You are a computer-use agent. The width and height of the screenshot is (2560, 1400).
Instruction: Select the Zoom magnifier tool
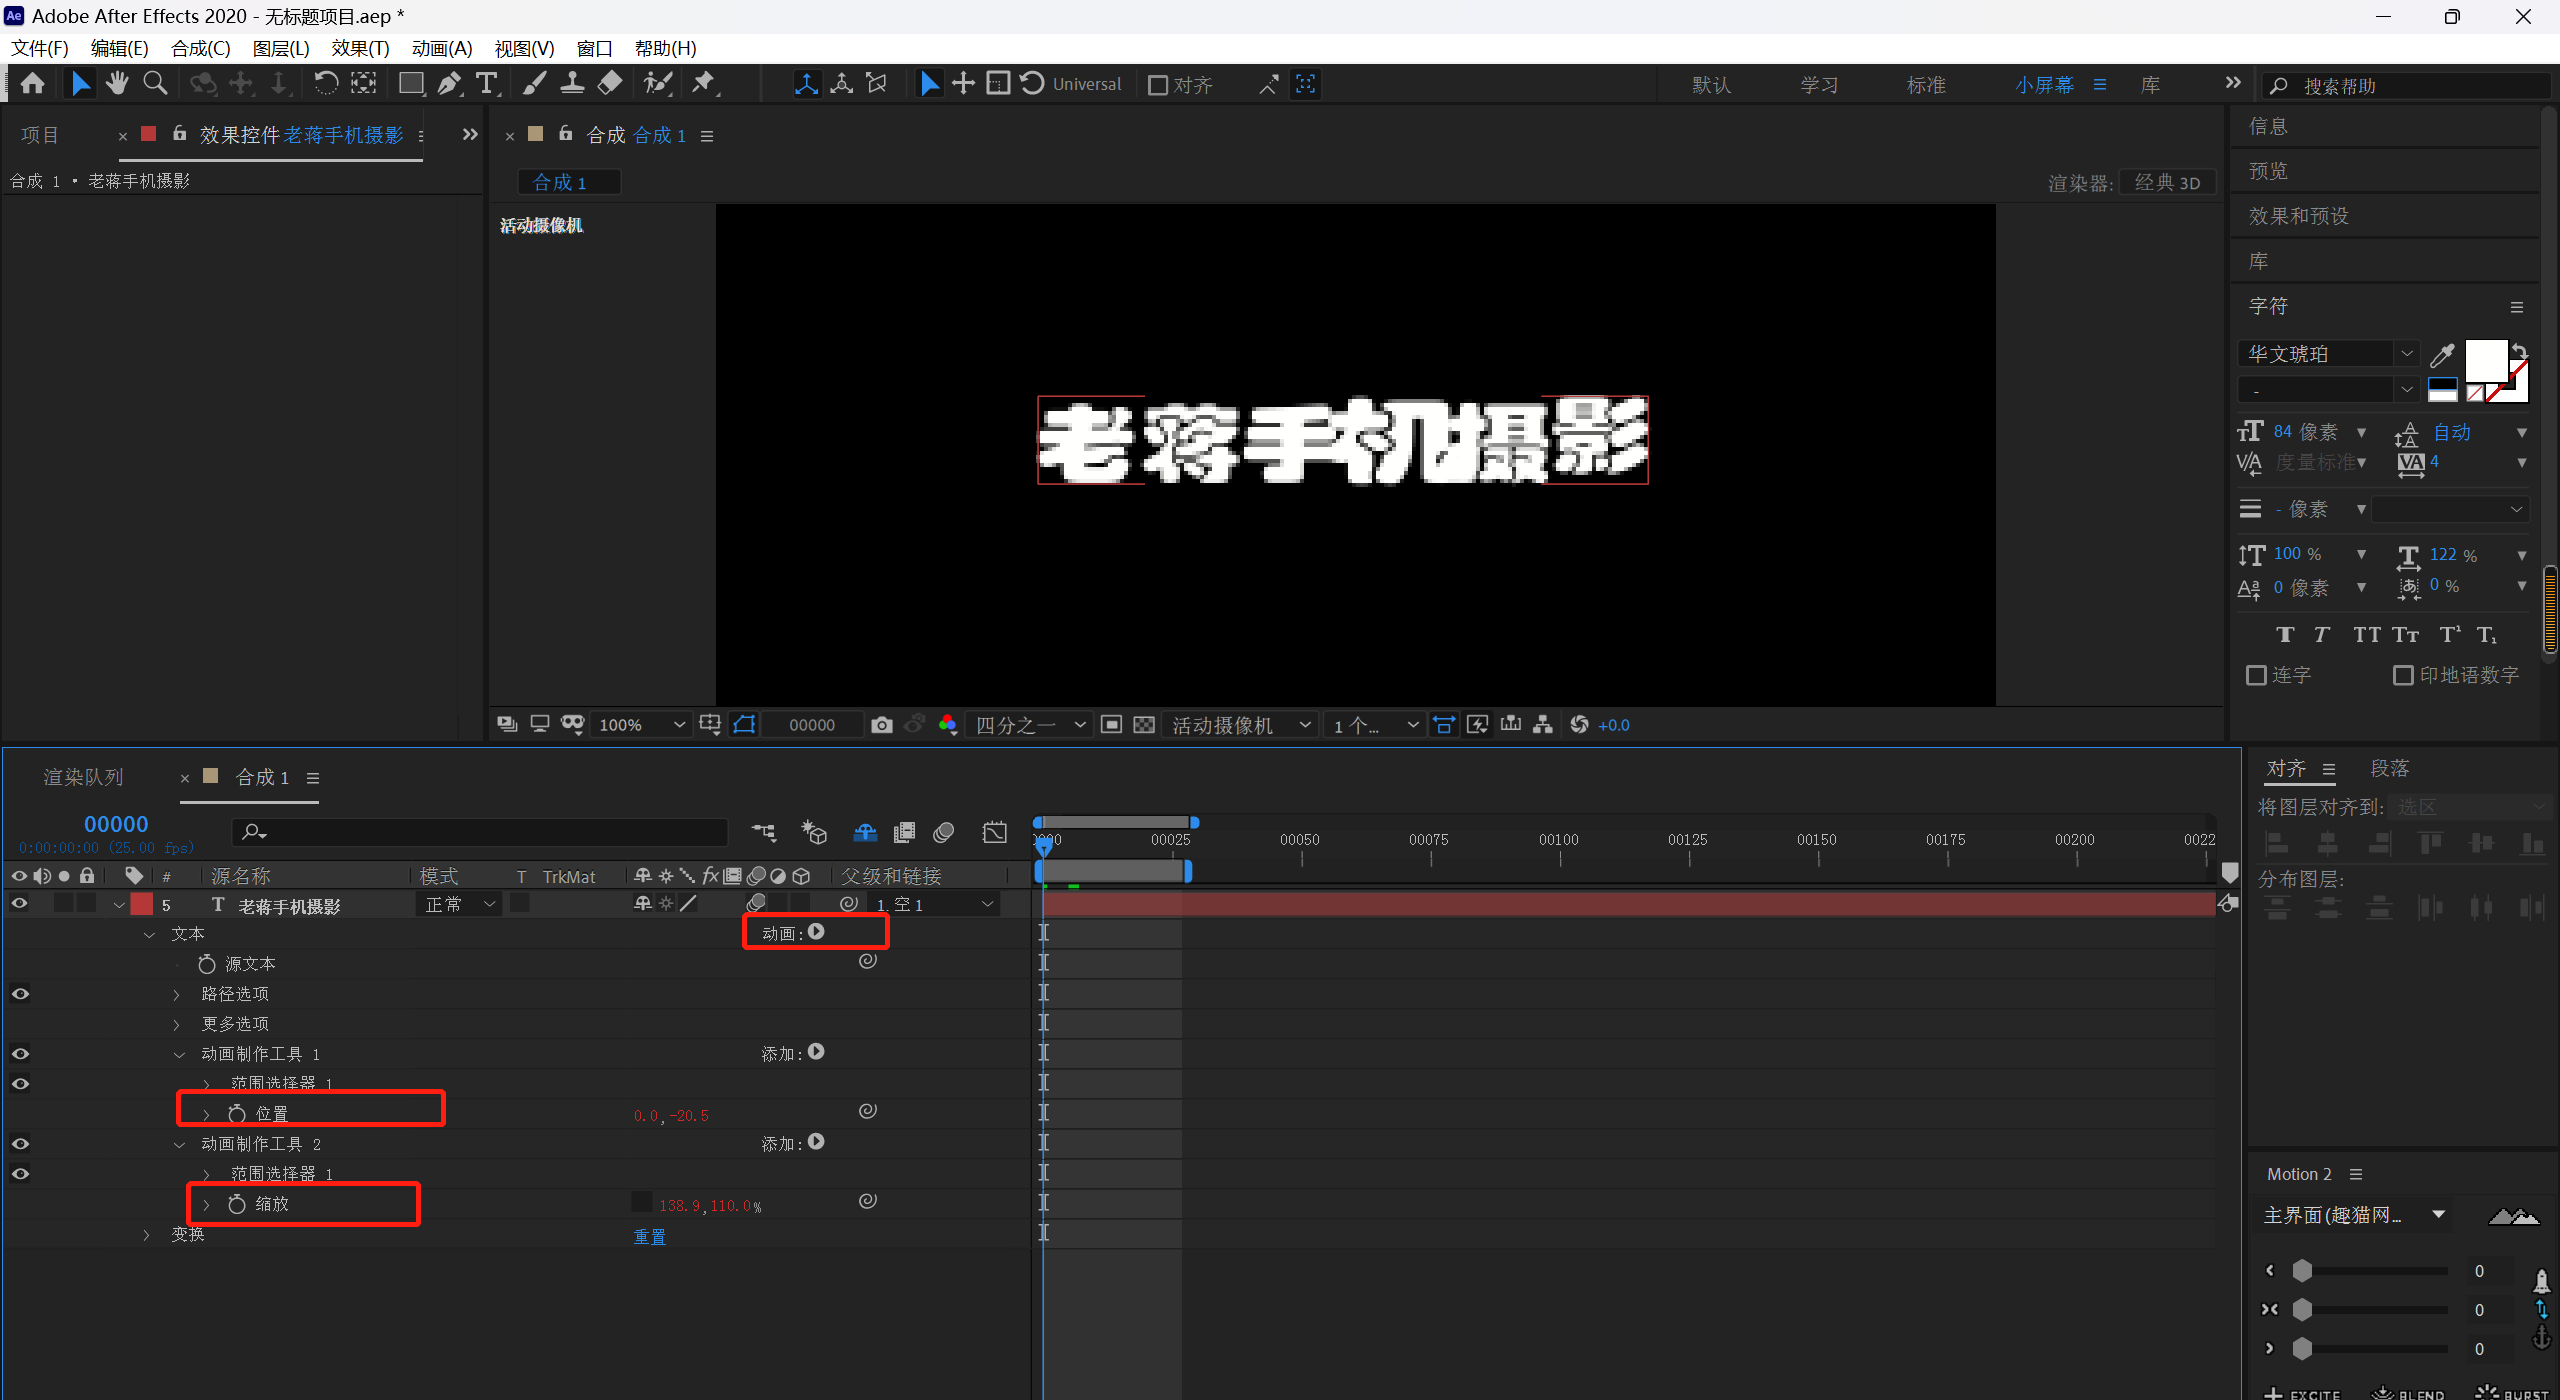click(x=155, y=84)
